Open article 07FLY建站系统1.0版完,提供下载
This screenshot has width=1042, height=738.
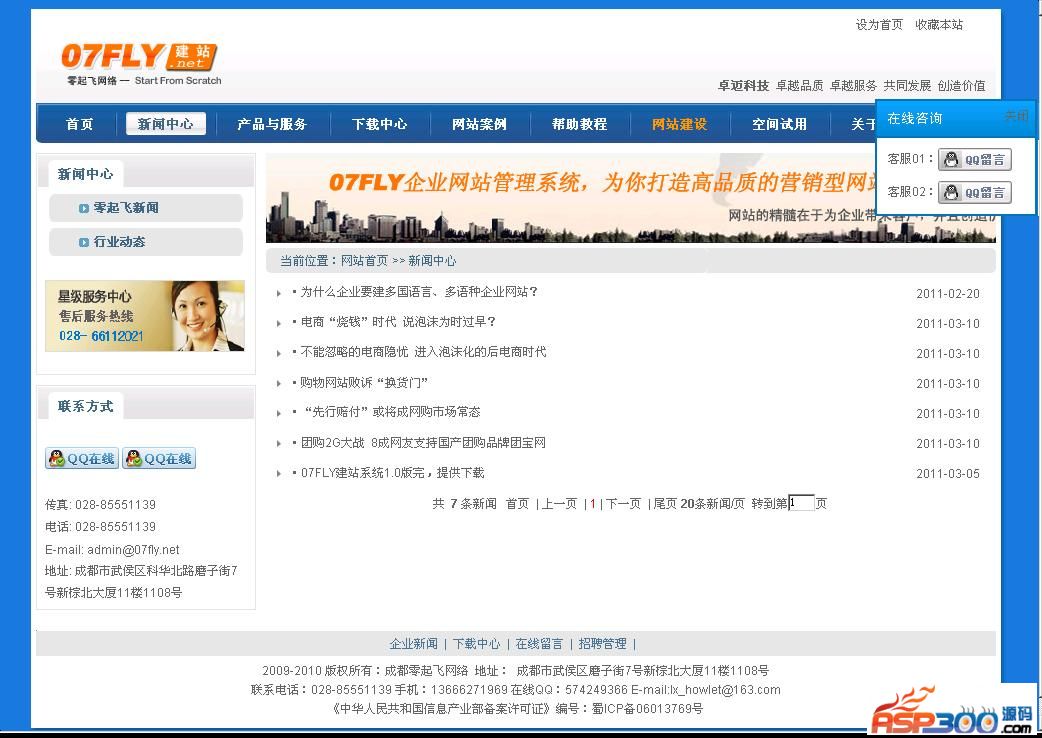click(393, 473)
